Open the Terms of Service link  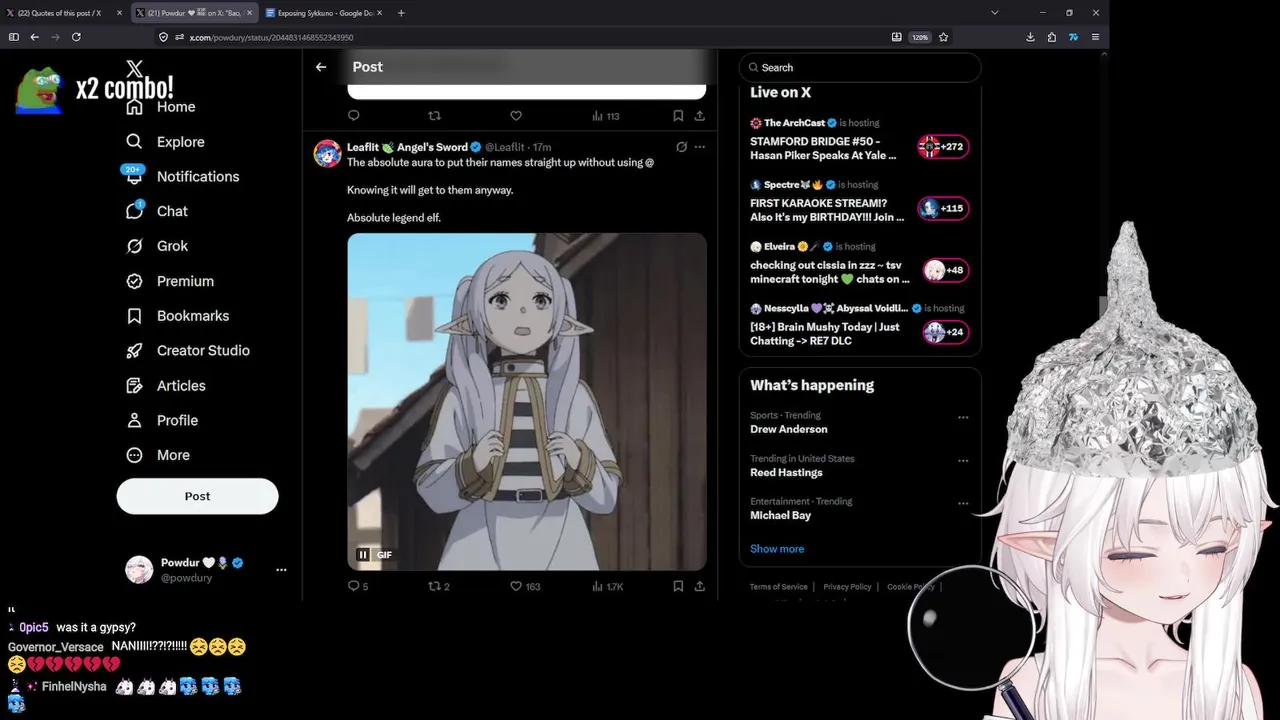[x=778, y=587]
